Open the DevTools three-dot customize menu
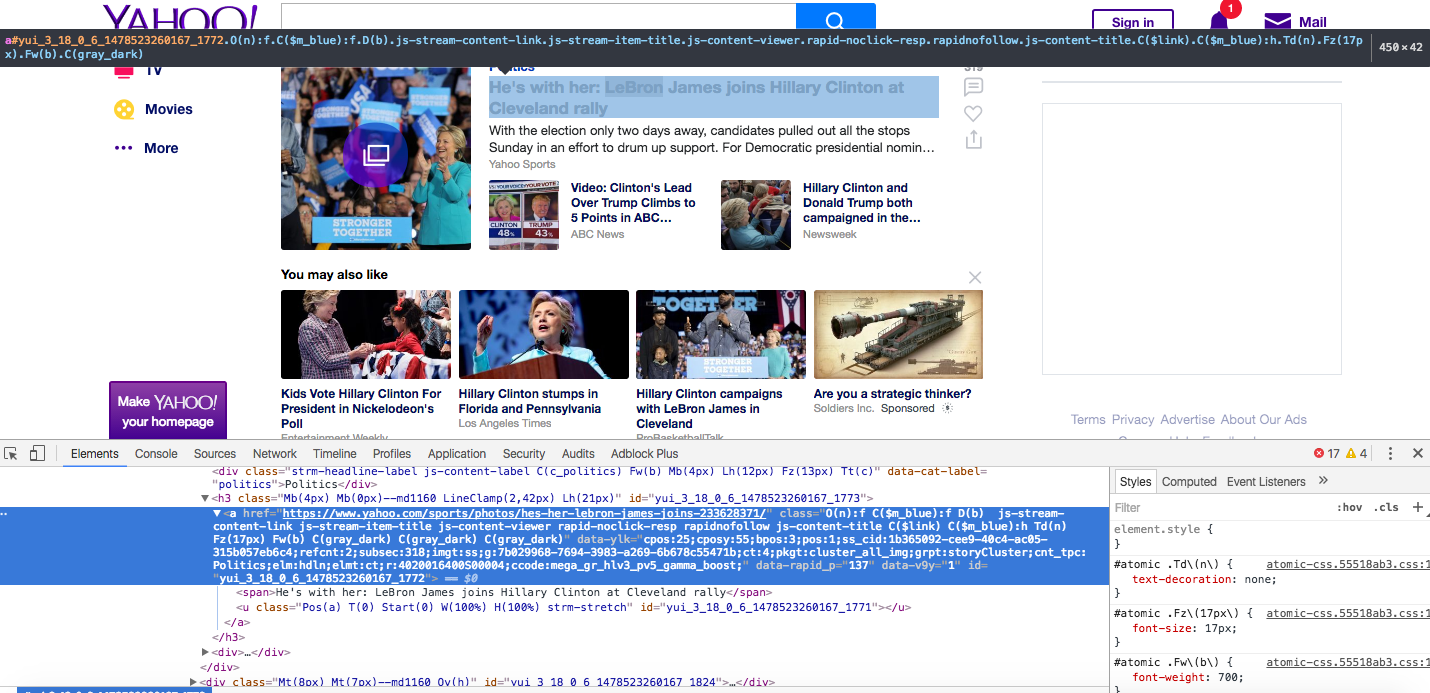Screen dimensions: 1430x693 1390,454
